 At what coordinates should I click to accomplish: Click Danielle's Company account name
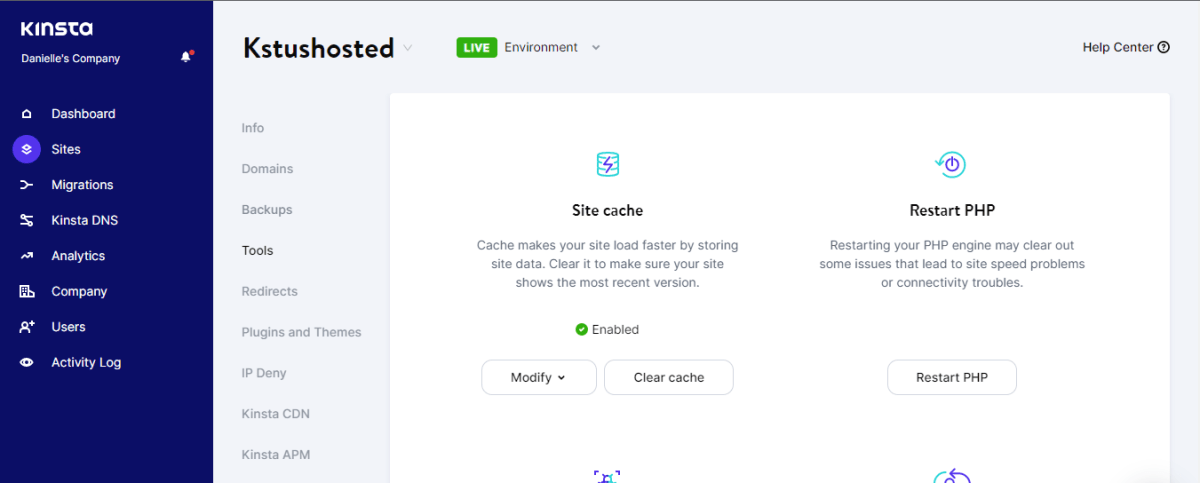tap(70, 58)
